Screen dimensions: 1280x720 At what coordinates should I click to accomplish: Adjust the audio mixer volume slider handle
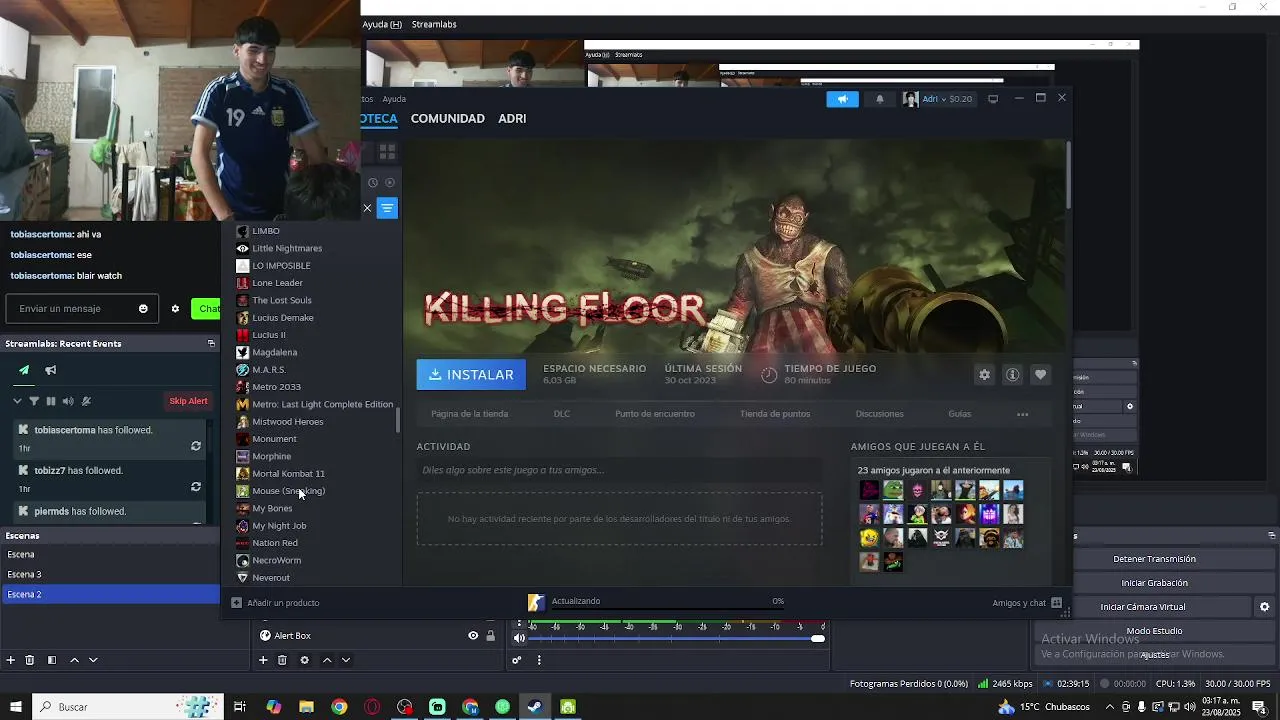click(818, 638)
